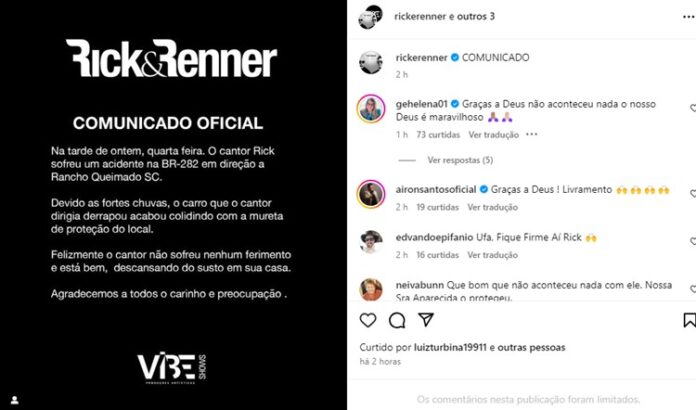696x410 pixels.
Task: Like aironsantosoficial's comment heart
Action: click(x=693, y=193)
